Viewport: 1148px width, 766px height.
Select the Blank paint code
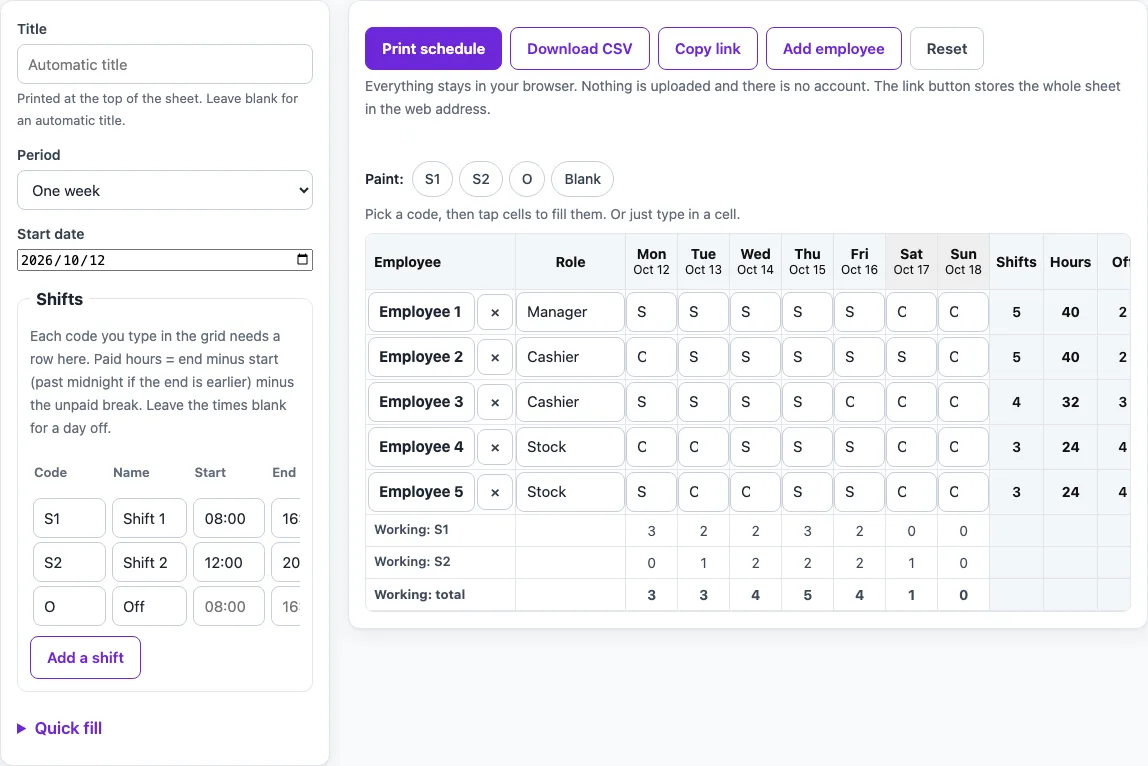(x=582, y=179)
